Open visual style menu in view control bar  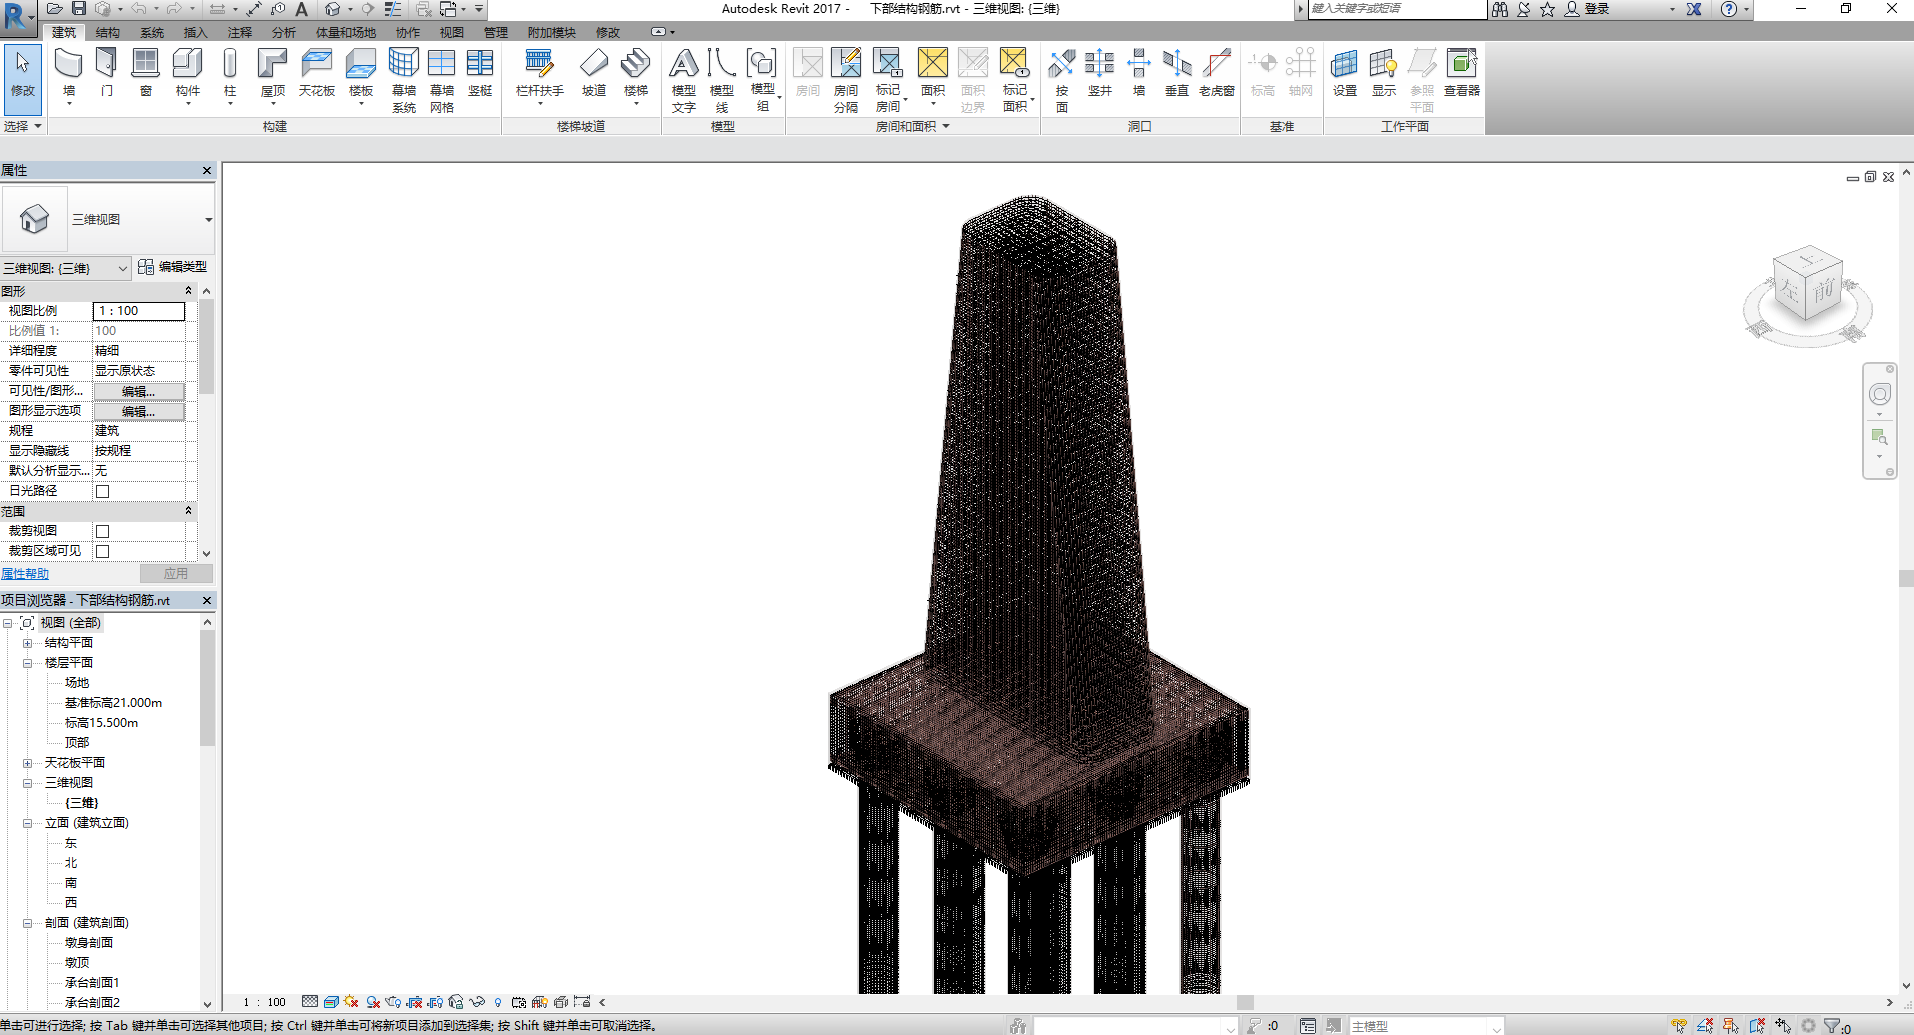pos(330,1002)
